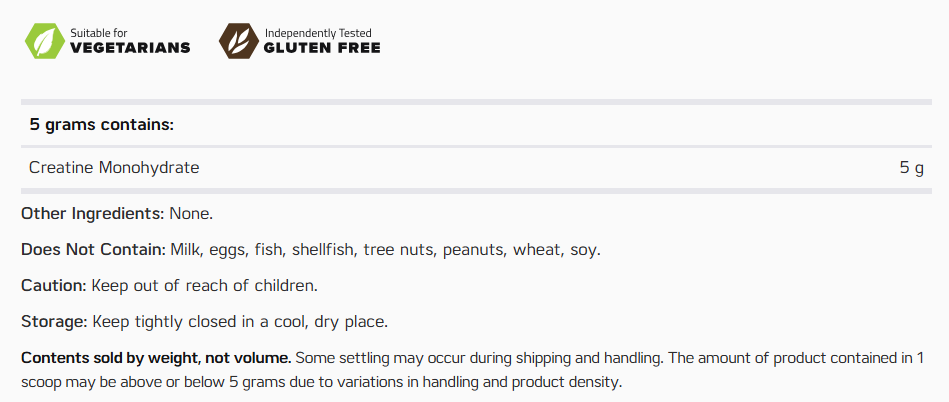
Task: Click the bold GLUTEN FREE badge text
Action: click(322, 48)
